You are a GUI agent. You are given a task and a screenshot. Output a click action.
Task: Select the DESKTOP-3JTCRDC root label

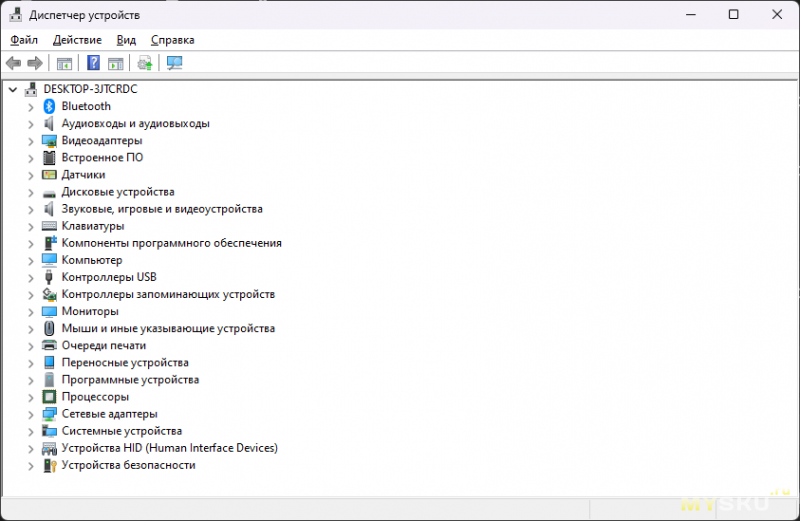point(90,89)
